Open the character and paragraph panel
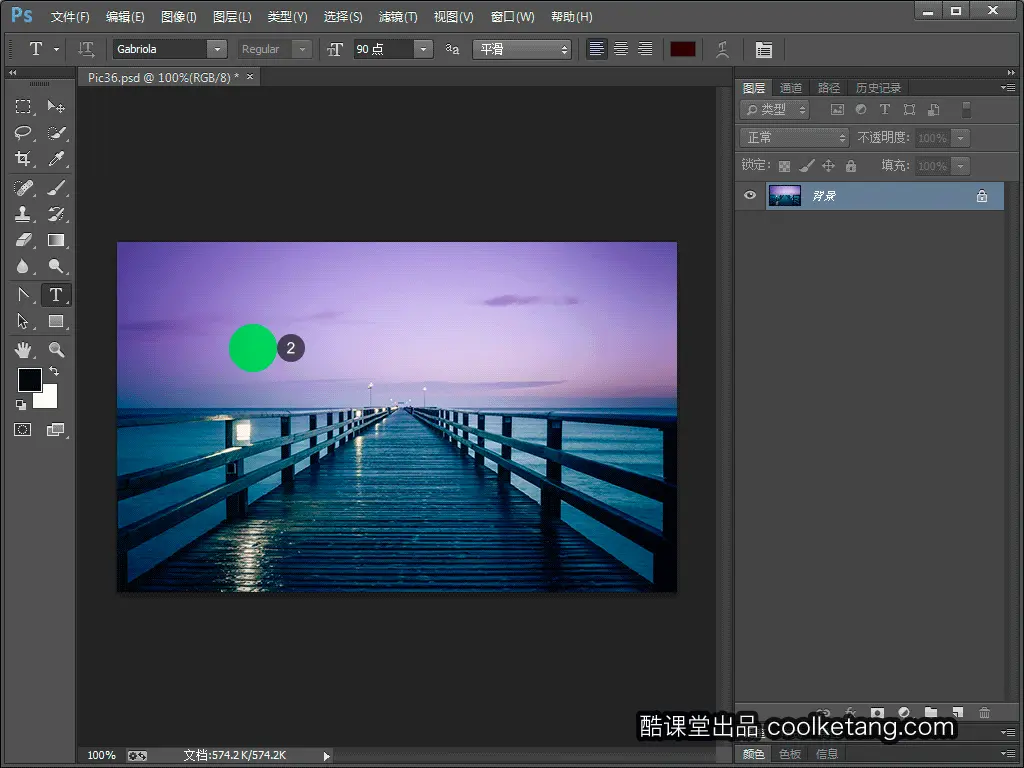 [763, 50]
